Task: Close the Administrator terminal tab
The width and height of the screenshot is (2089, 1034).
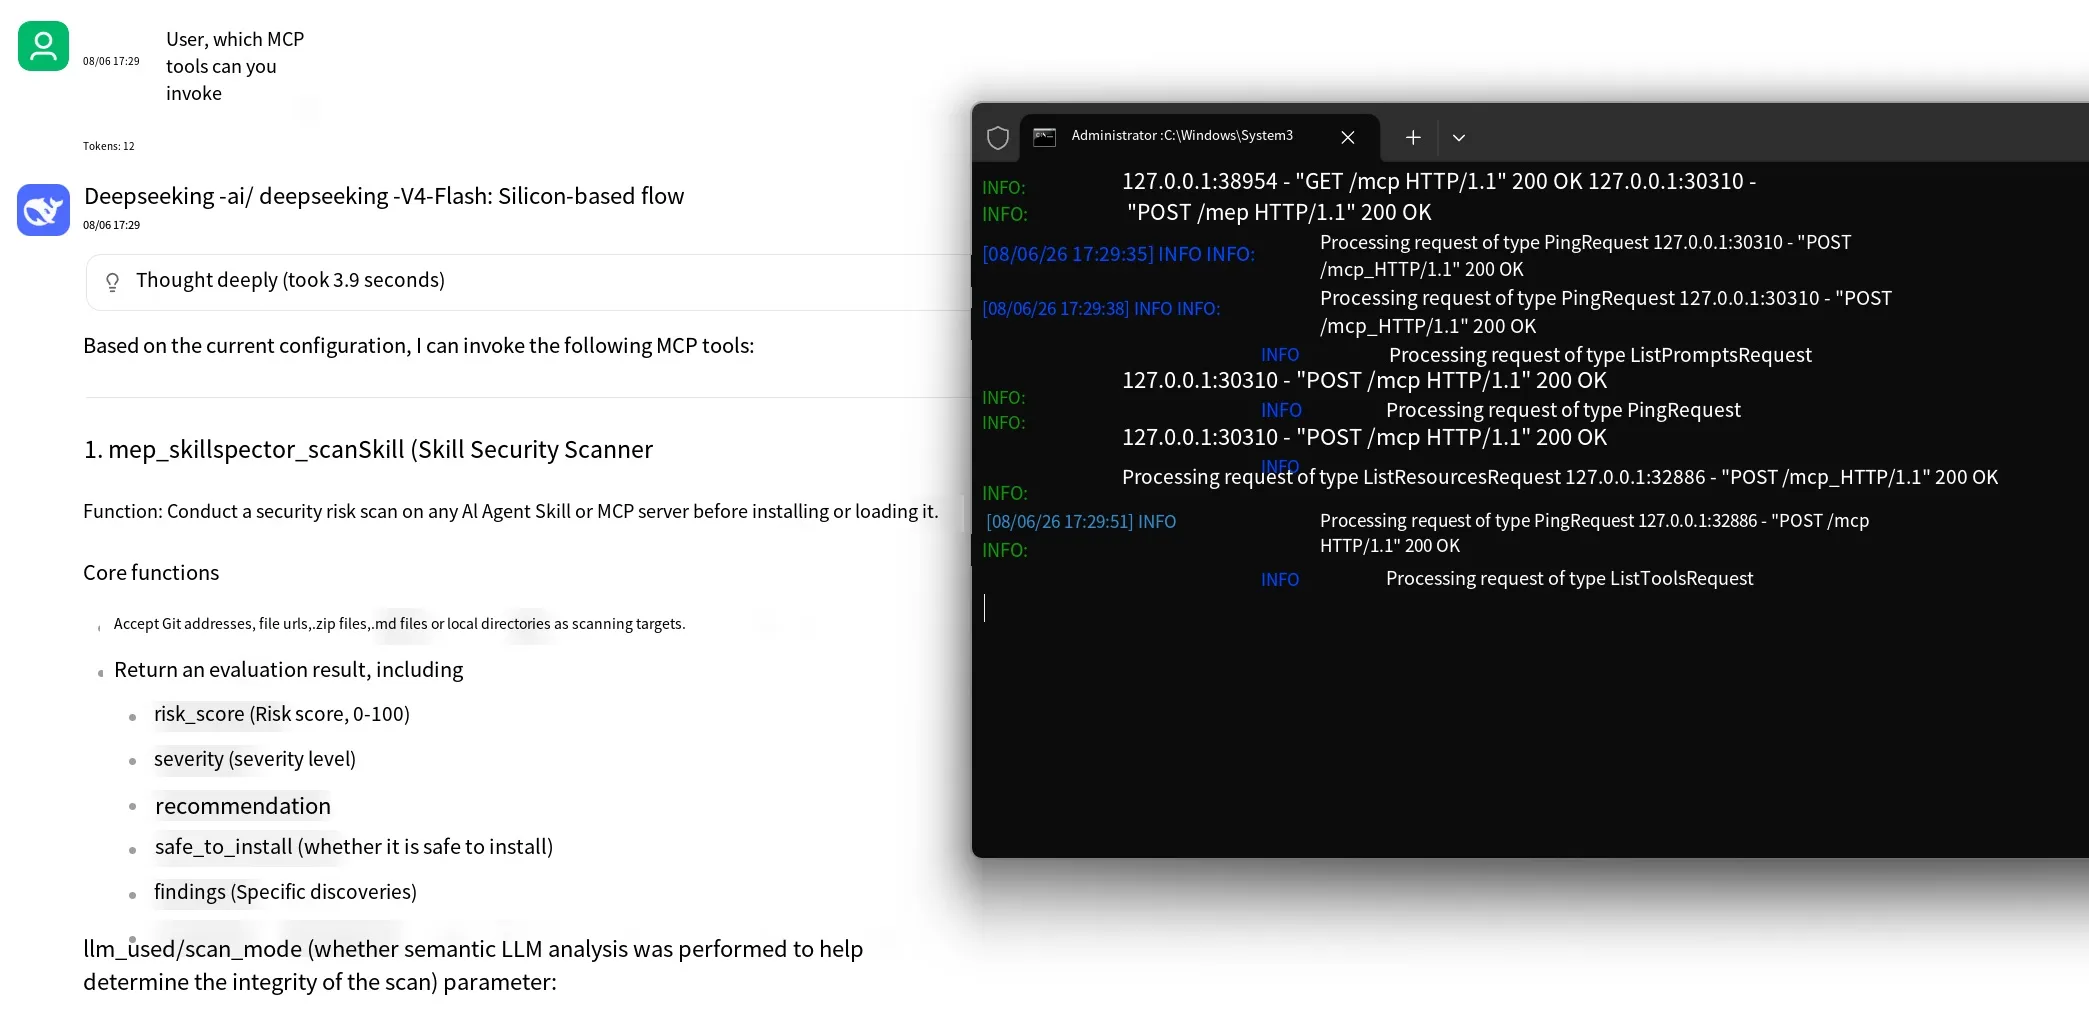Action: [1347, 137]
